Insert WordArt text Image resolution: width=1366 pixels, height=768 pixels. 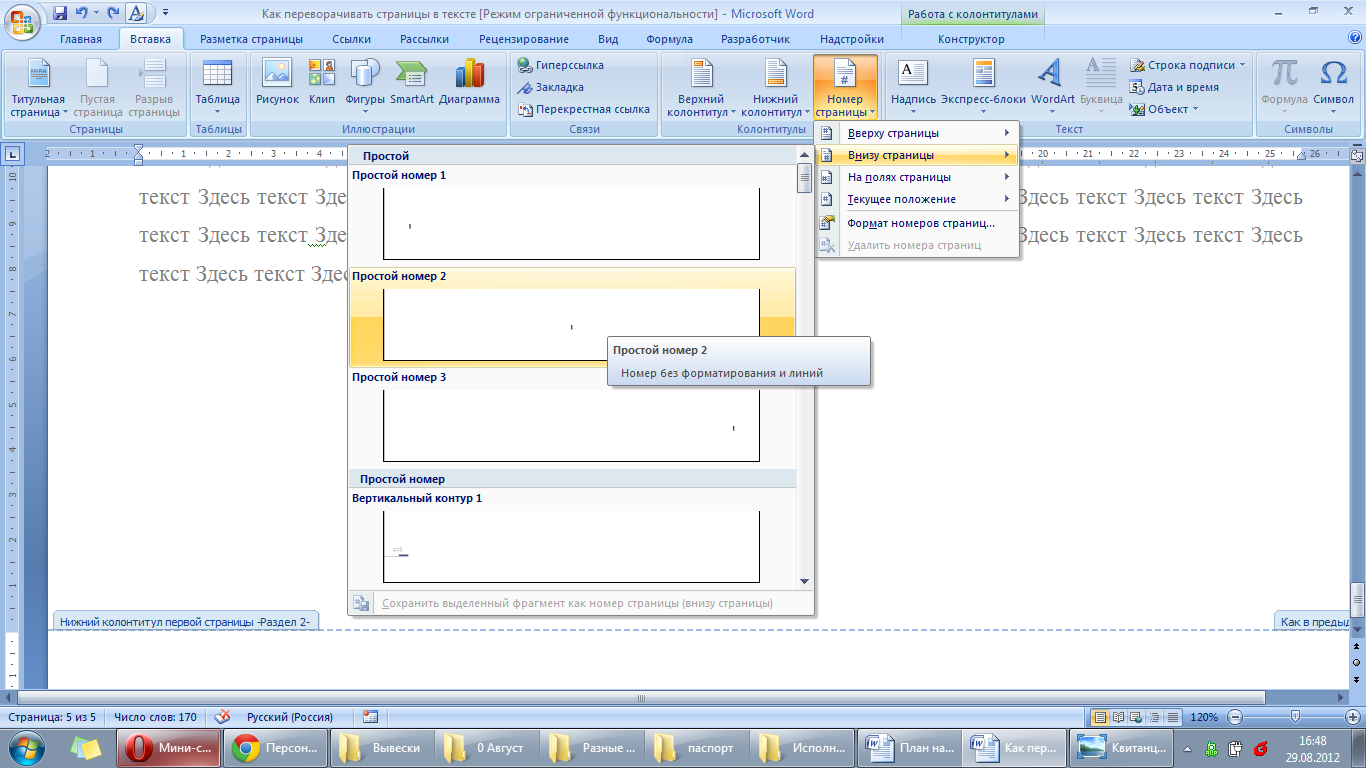[1052, 82]
